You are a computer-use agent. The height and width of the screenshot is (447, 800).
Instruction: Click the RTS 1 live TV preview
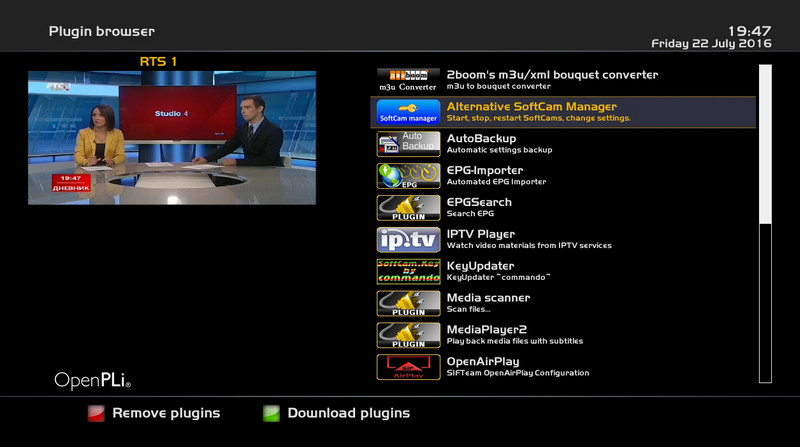tap(172, 138)
